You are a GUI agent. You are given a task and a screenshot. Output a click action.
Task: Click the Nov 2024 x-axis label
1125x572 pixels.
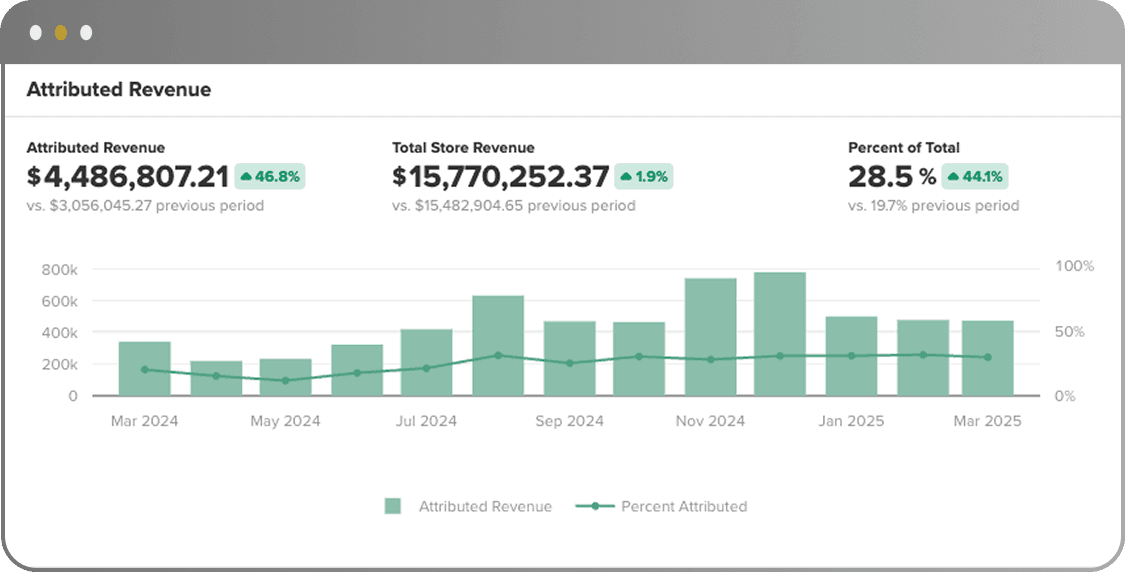pyautogui.click(x=710, y=421)
